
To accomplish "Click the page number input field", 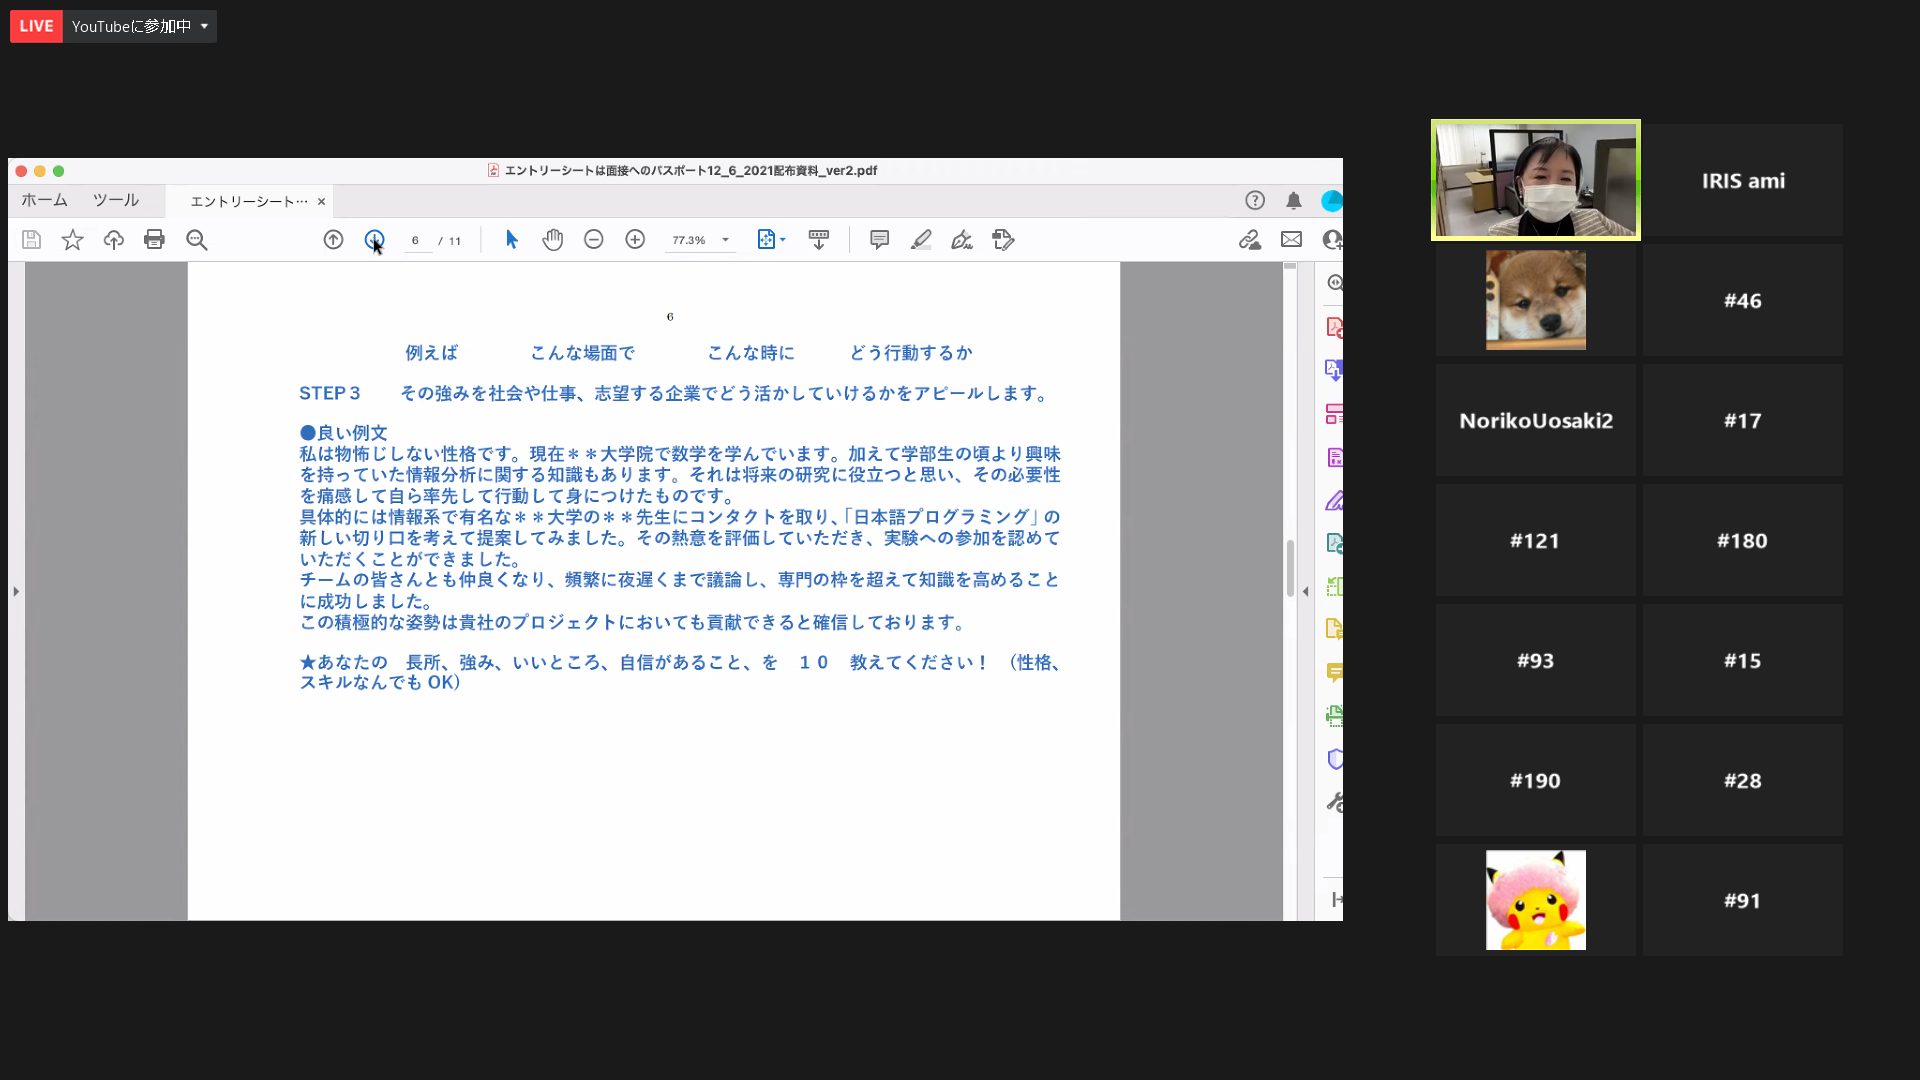I will (x=416, y=241).
